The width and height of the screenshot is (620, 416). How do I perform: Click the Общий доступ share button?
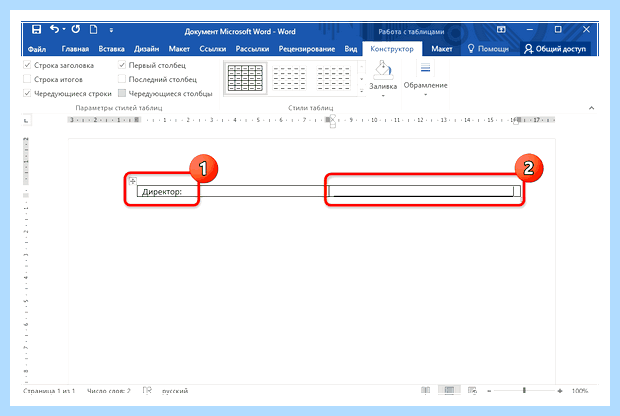tap(555, 49)
